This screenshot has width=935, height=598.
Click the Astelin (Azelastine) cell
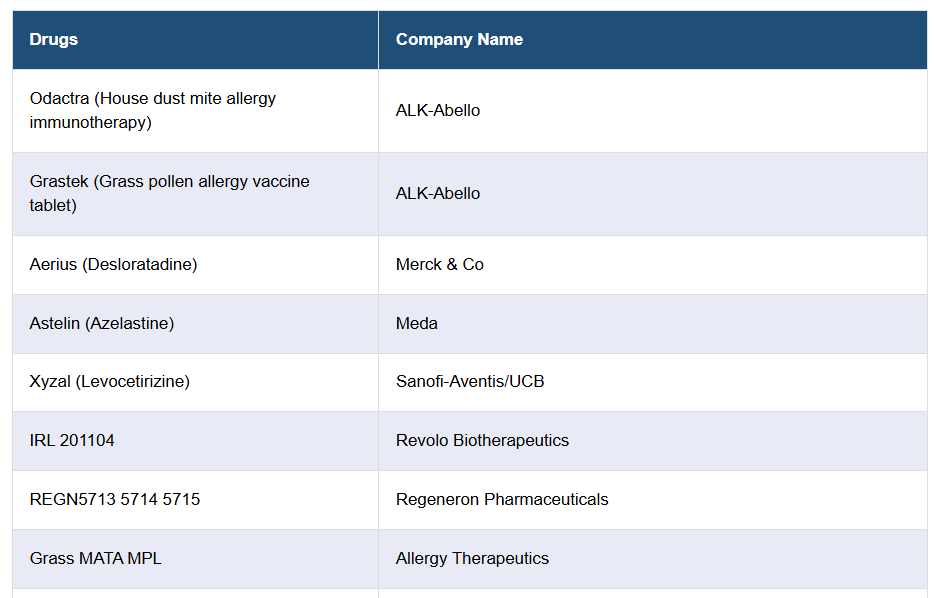point(102,324)
